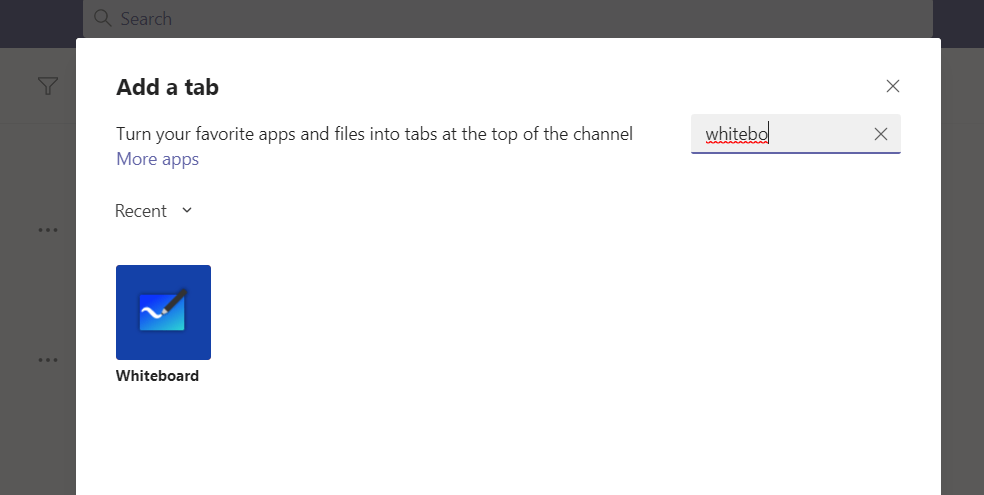Image resolution: width=984 pixels, height=495 pixels.
Task: Place cursor after 'whitebo' in search field
Action: (770, 134)
